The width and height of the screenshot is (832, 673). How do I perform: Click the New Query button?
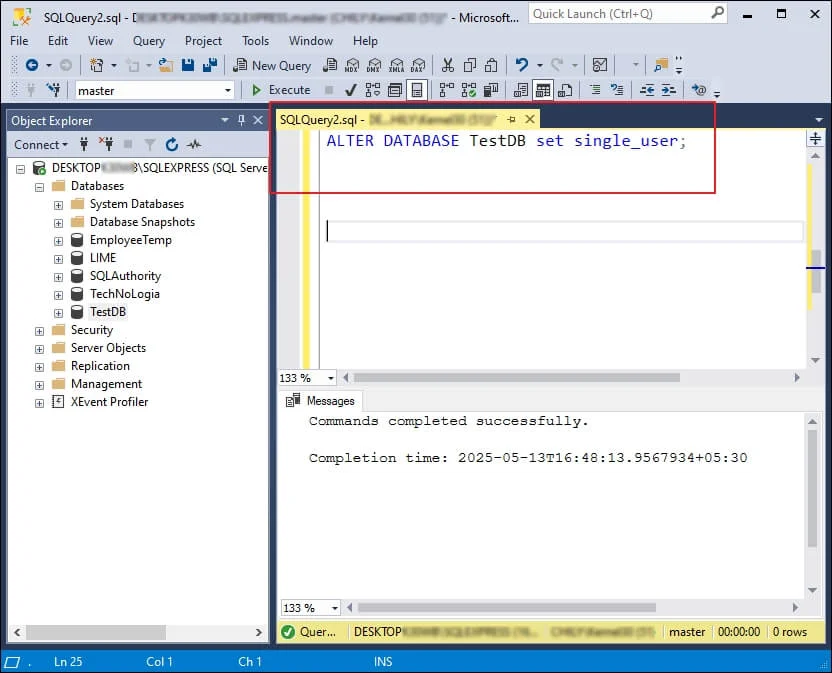point(272,65)
